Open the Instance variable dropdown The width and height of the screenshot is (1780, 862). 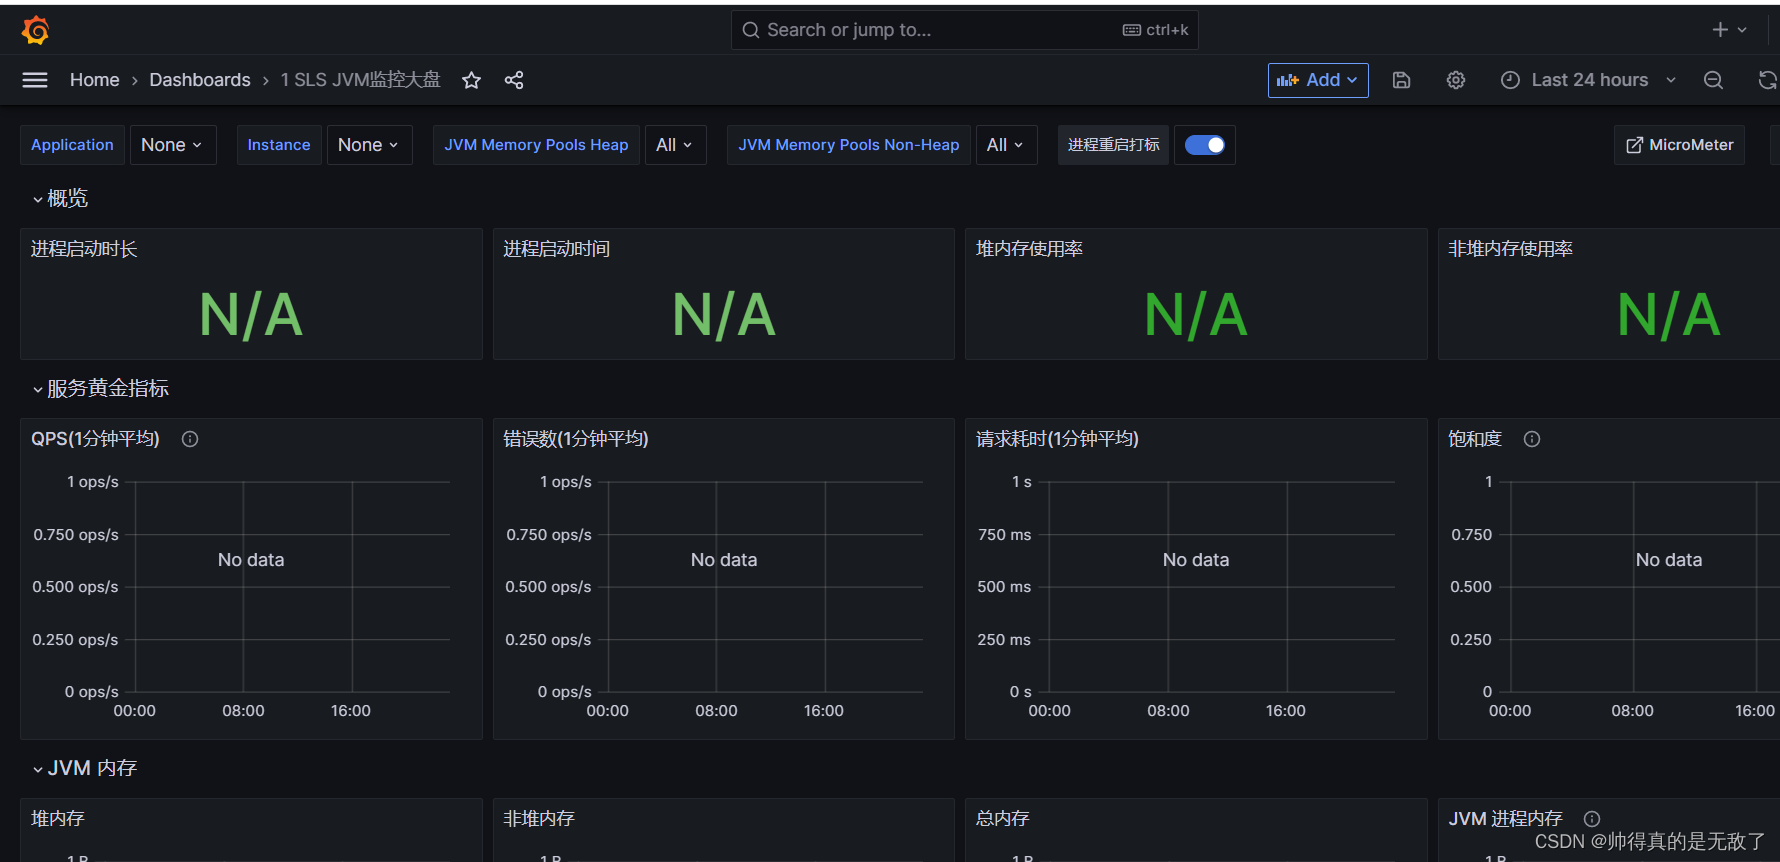[x=370, y=145]
